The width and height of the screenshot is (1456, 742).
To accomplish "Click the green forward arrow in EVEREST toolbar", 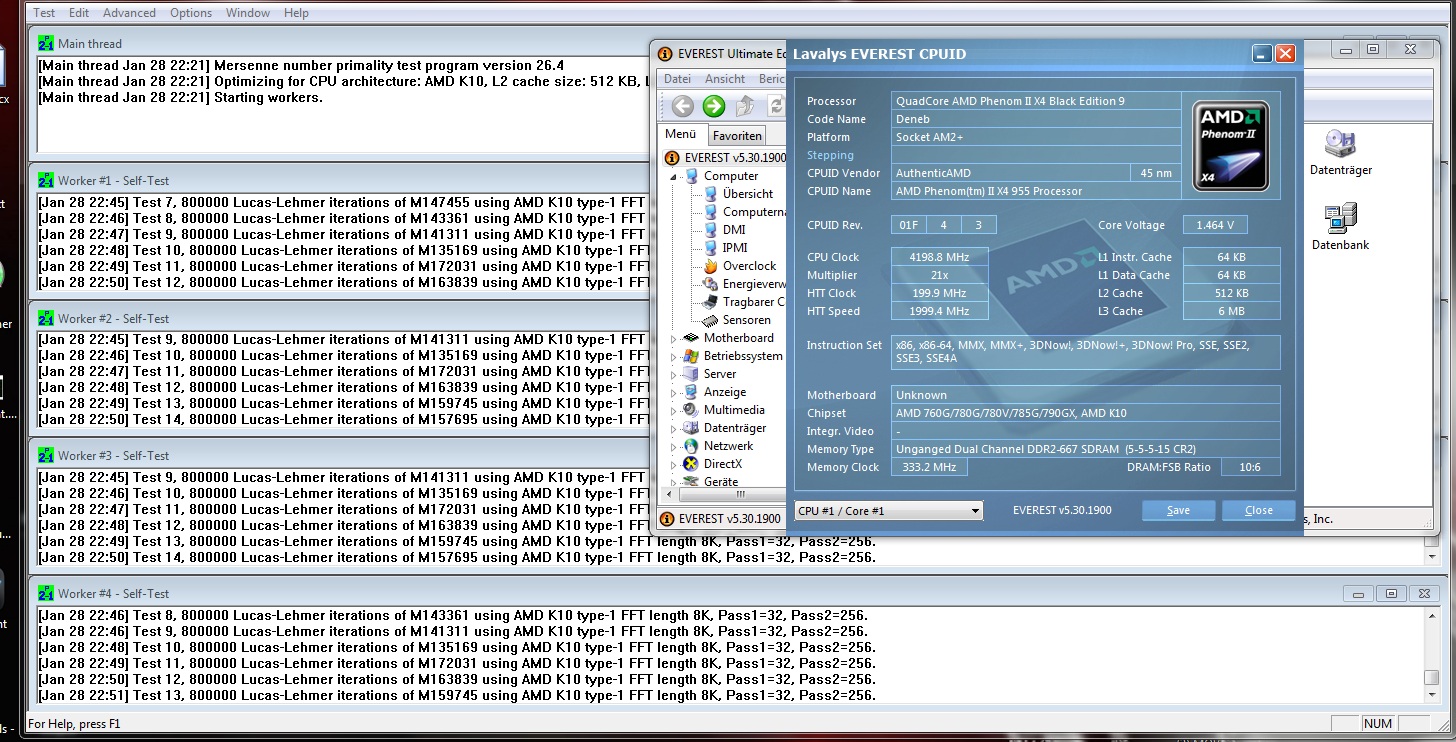I will 714,106.
